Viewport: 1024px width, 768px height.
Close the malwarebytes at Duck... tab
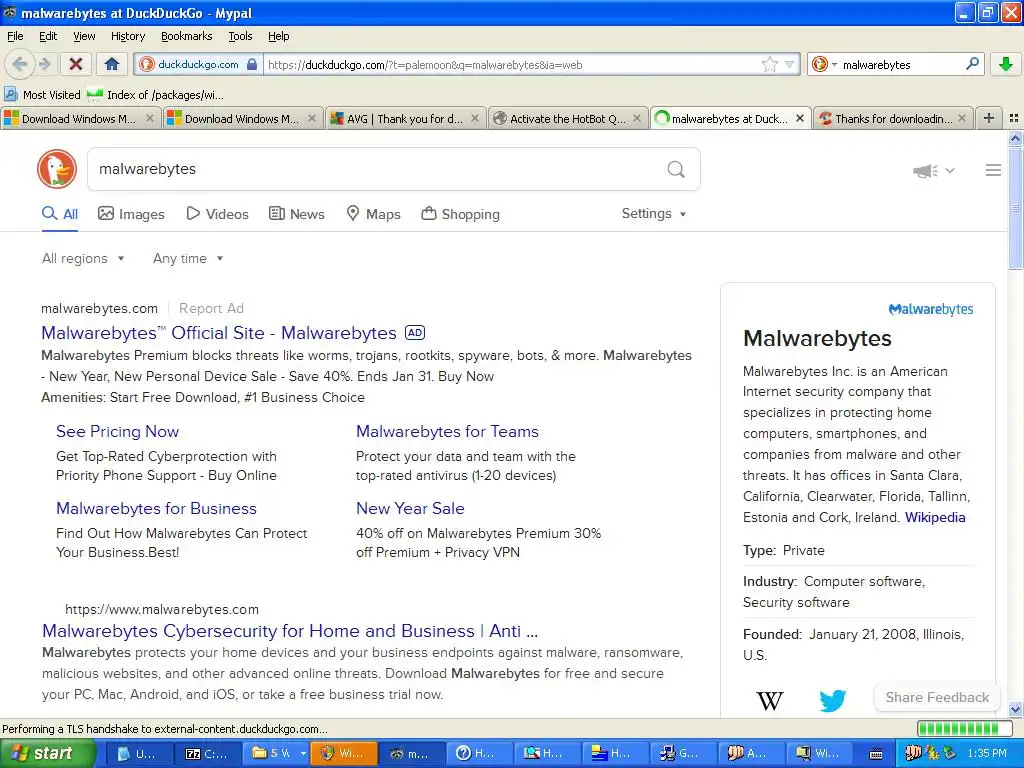[x=799, y=118]
